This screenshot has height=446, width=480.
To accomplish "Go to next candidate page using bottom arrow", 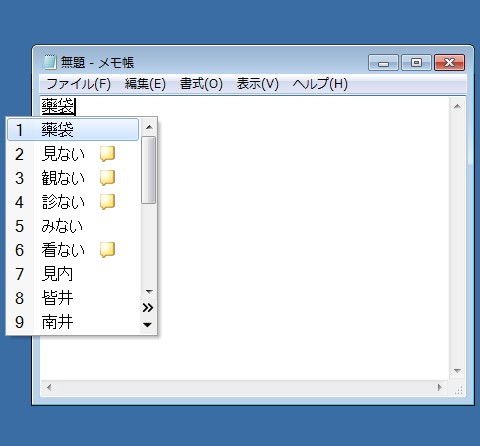I will tap(148, 324).
